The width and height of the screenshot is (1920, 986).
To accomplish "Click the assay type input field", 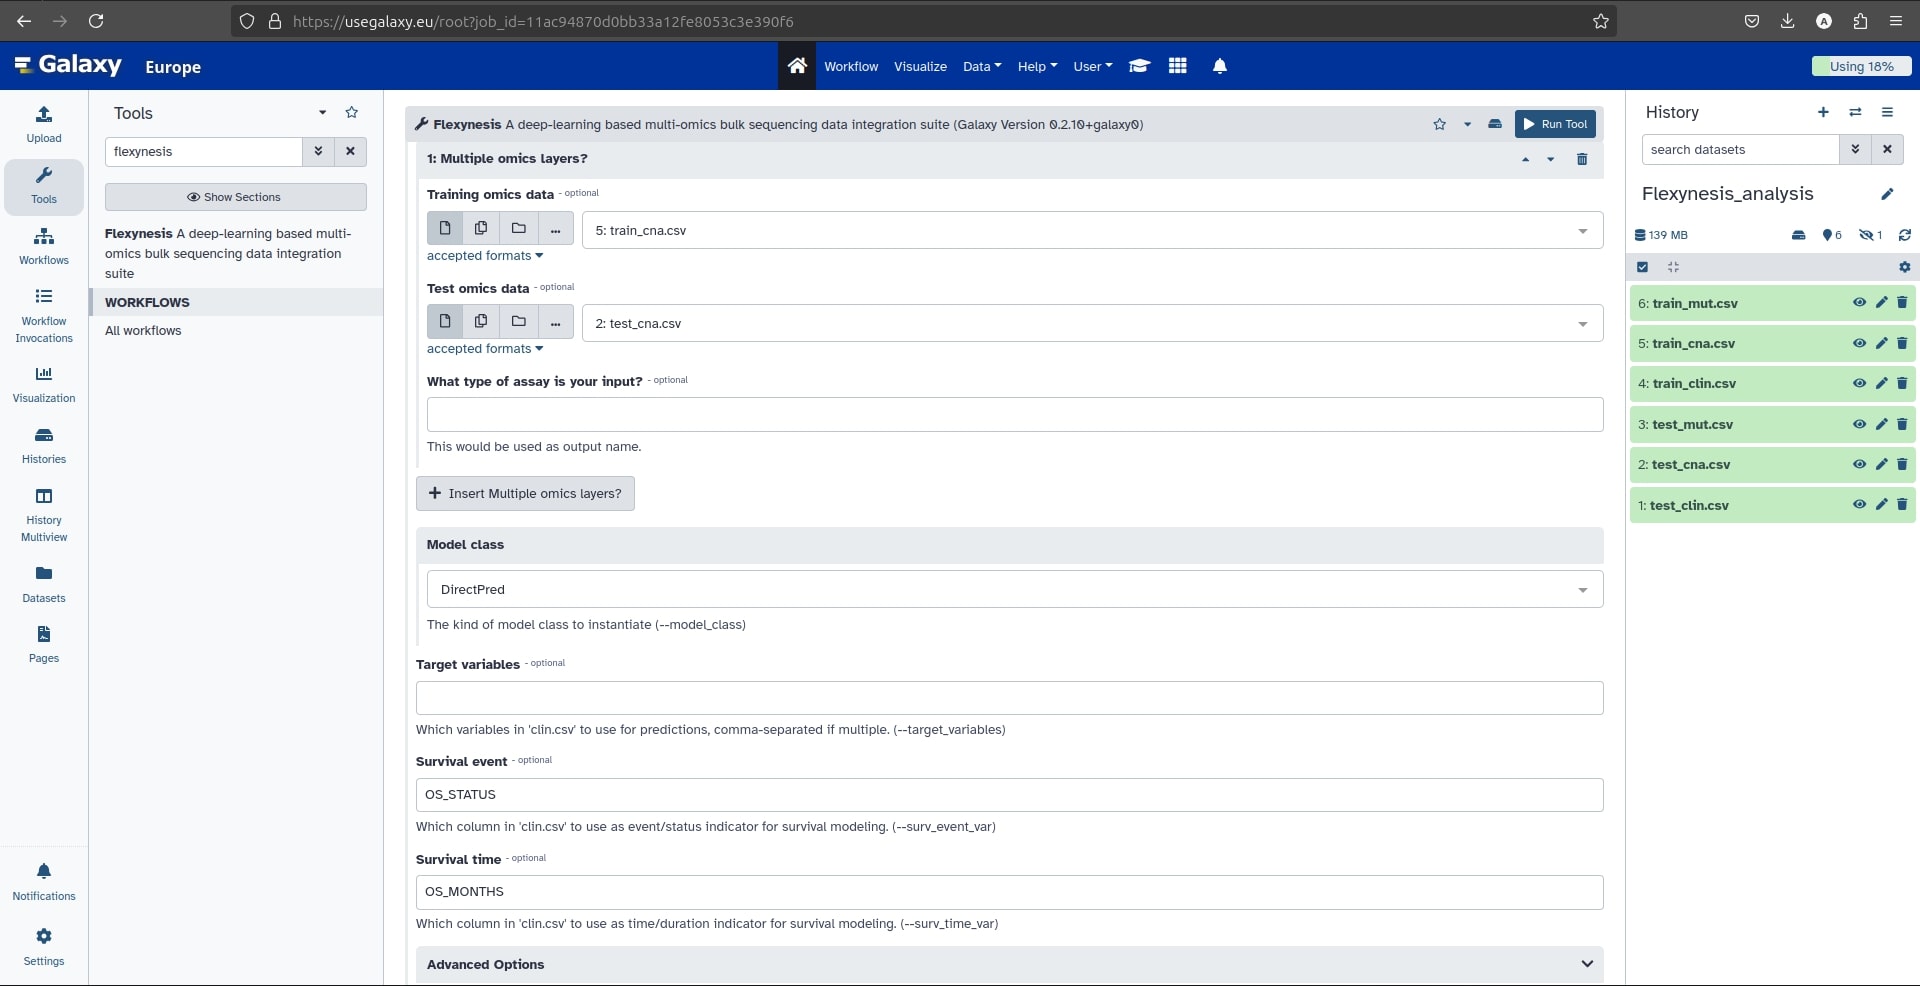I will [1015, 415].
